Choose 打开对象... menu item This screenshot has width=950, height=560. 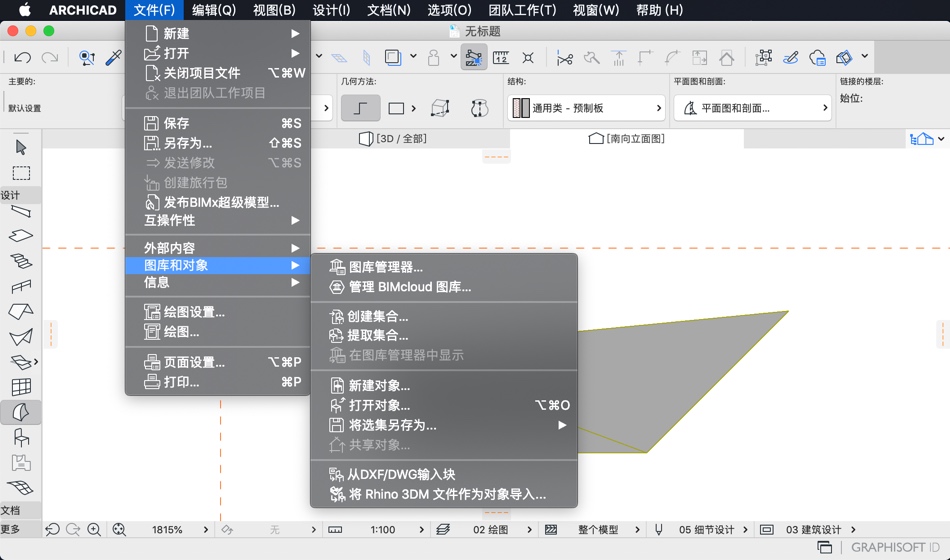point(443,405)
